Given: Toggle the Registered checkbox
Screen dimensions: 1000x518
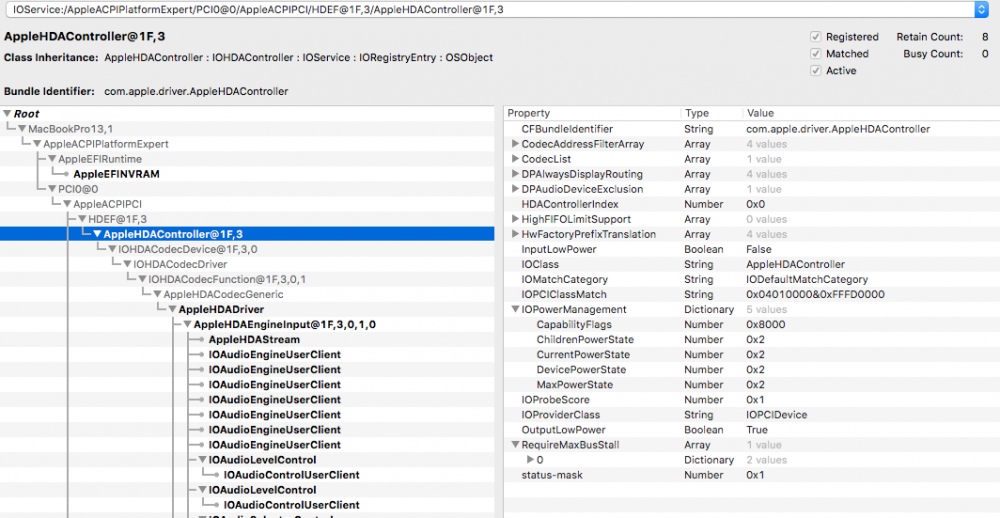Looking at the screenshot, I should point(815,37).
